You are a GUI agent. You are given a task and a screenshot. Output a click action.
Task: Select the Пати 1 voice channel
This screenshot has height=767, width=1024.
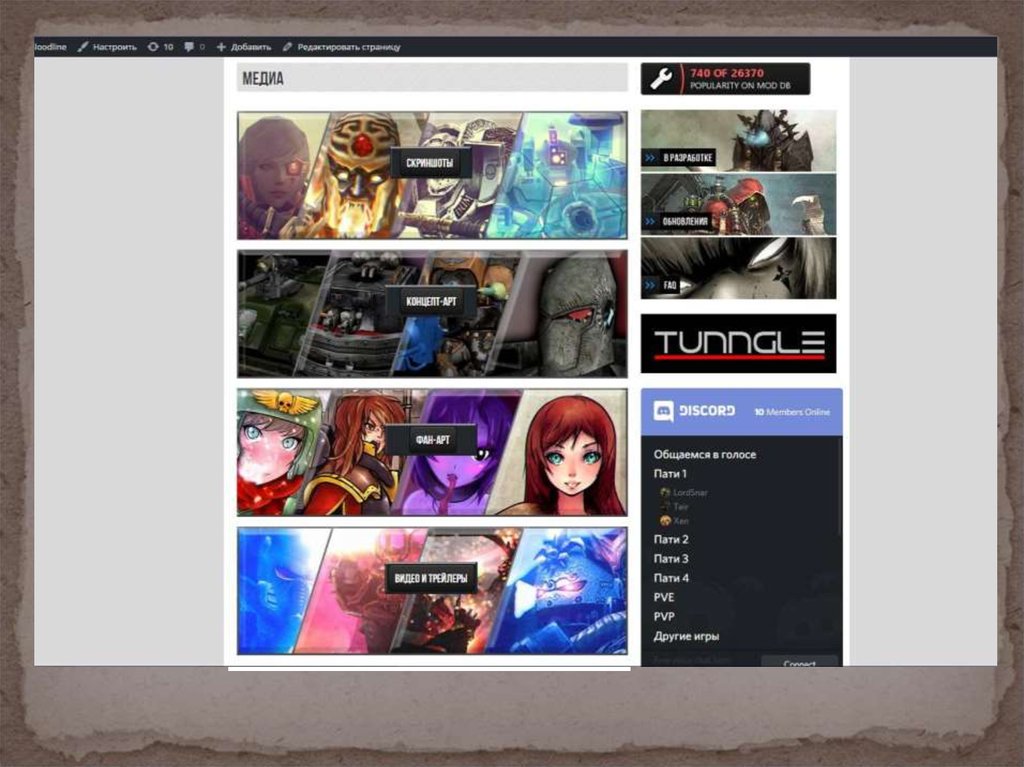670,474
